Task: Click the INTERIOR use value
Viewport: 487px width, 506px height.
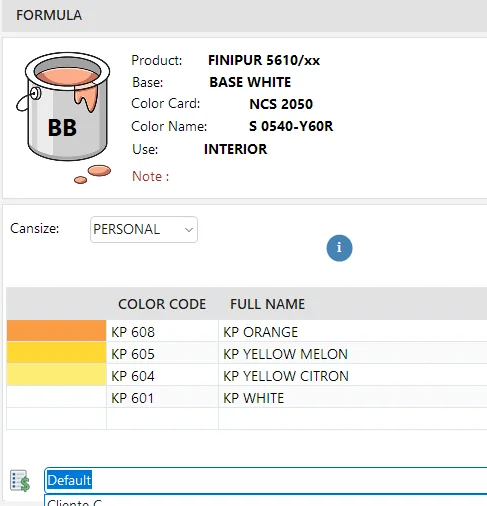Action: pyautogui.click(x=235, y=149)
